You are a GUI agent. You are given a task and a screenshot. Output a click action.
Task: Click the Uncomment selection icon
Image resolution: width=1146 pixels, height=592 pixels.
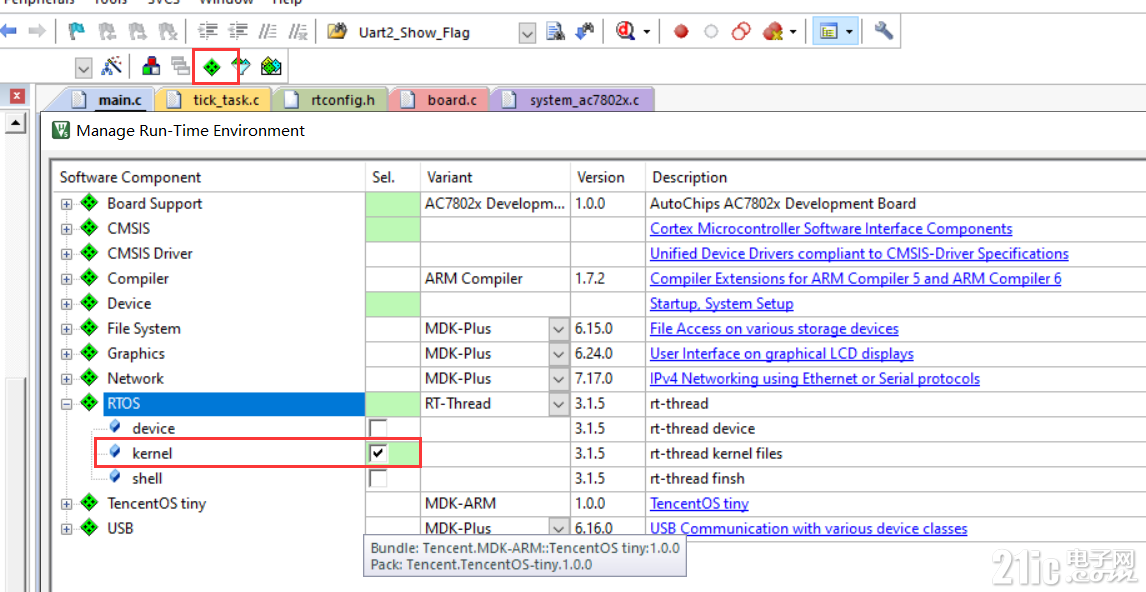click(297, 31)
